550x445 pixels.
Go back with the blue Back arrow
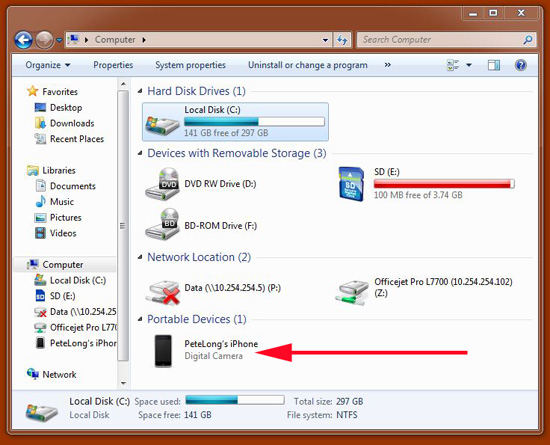coord(24,40)
